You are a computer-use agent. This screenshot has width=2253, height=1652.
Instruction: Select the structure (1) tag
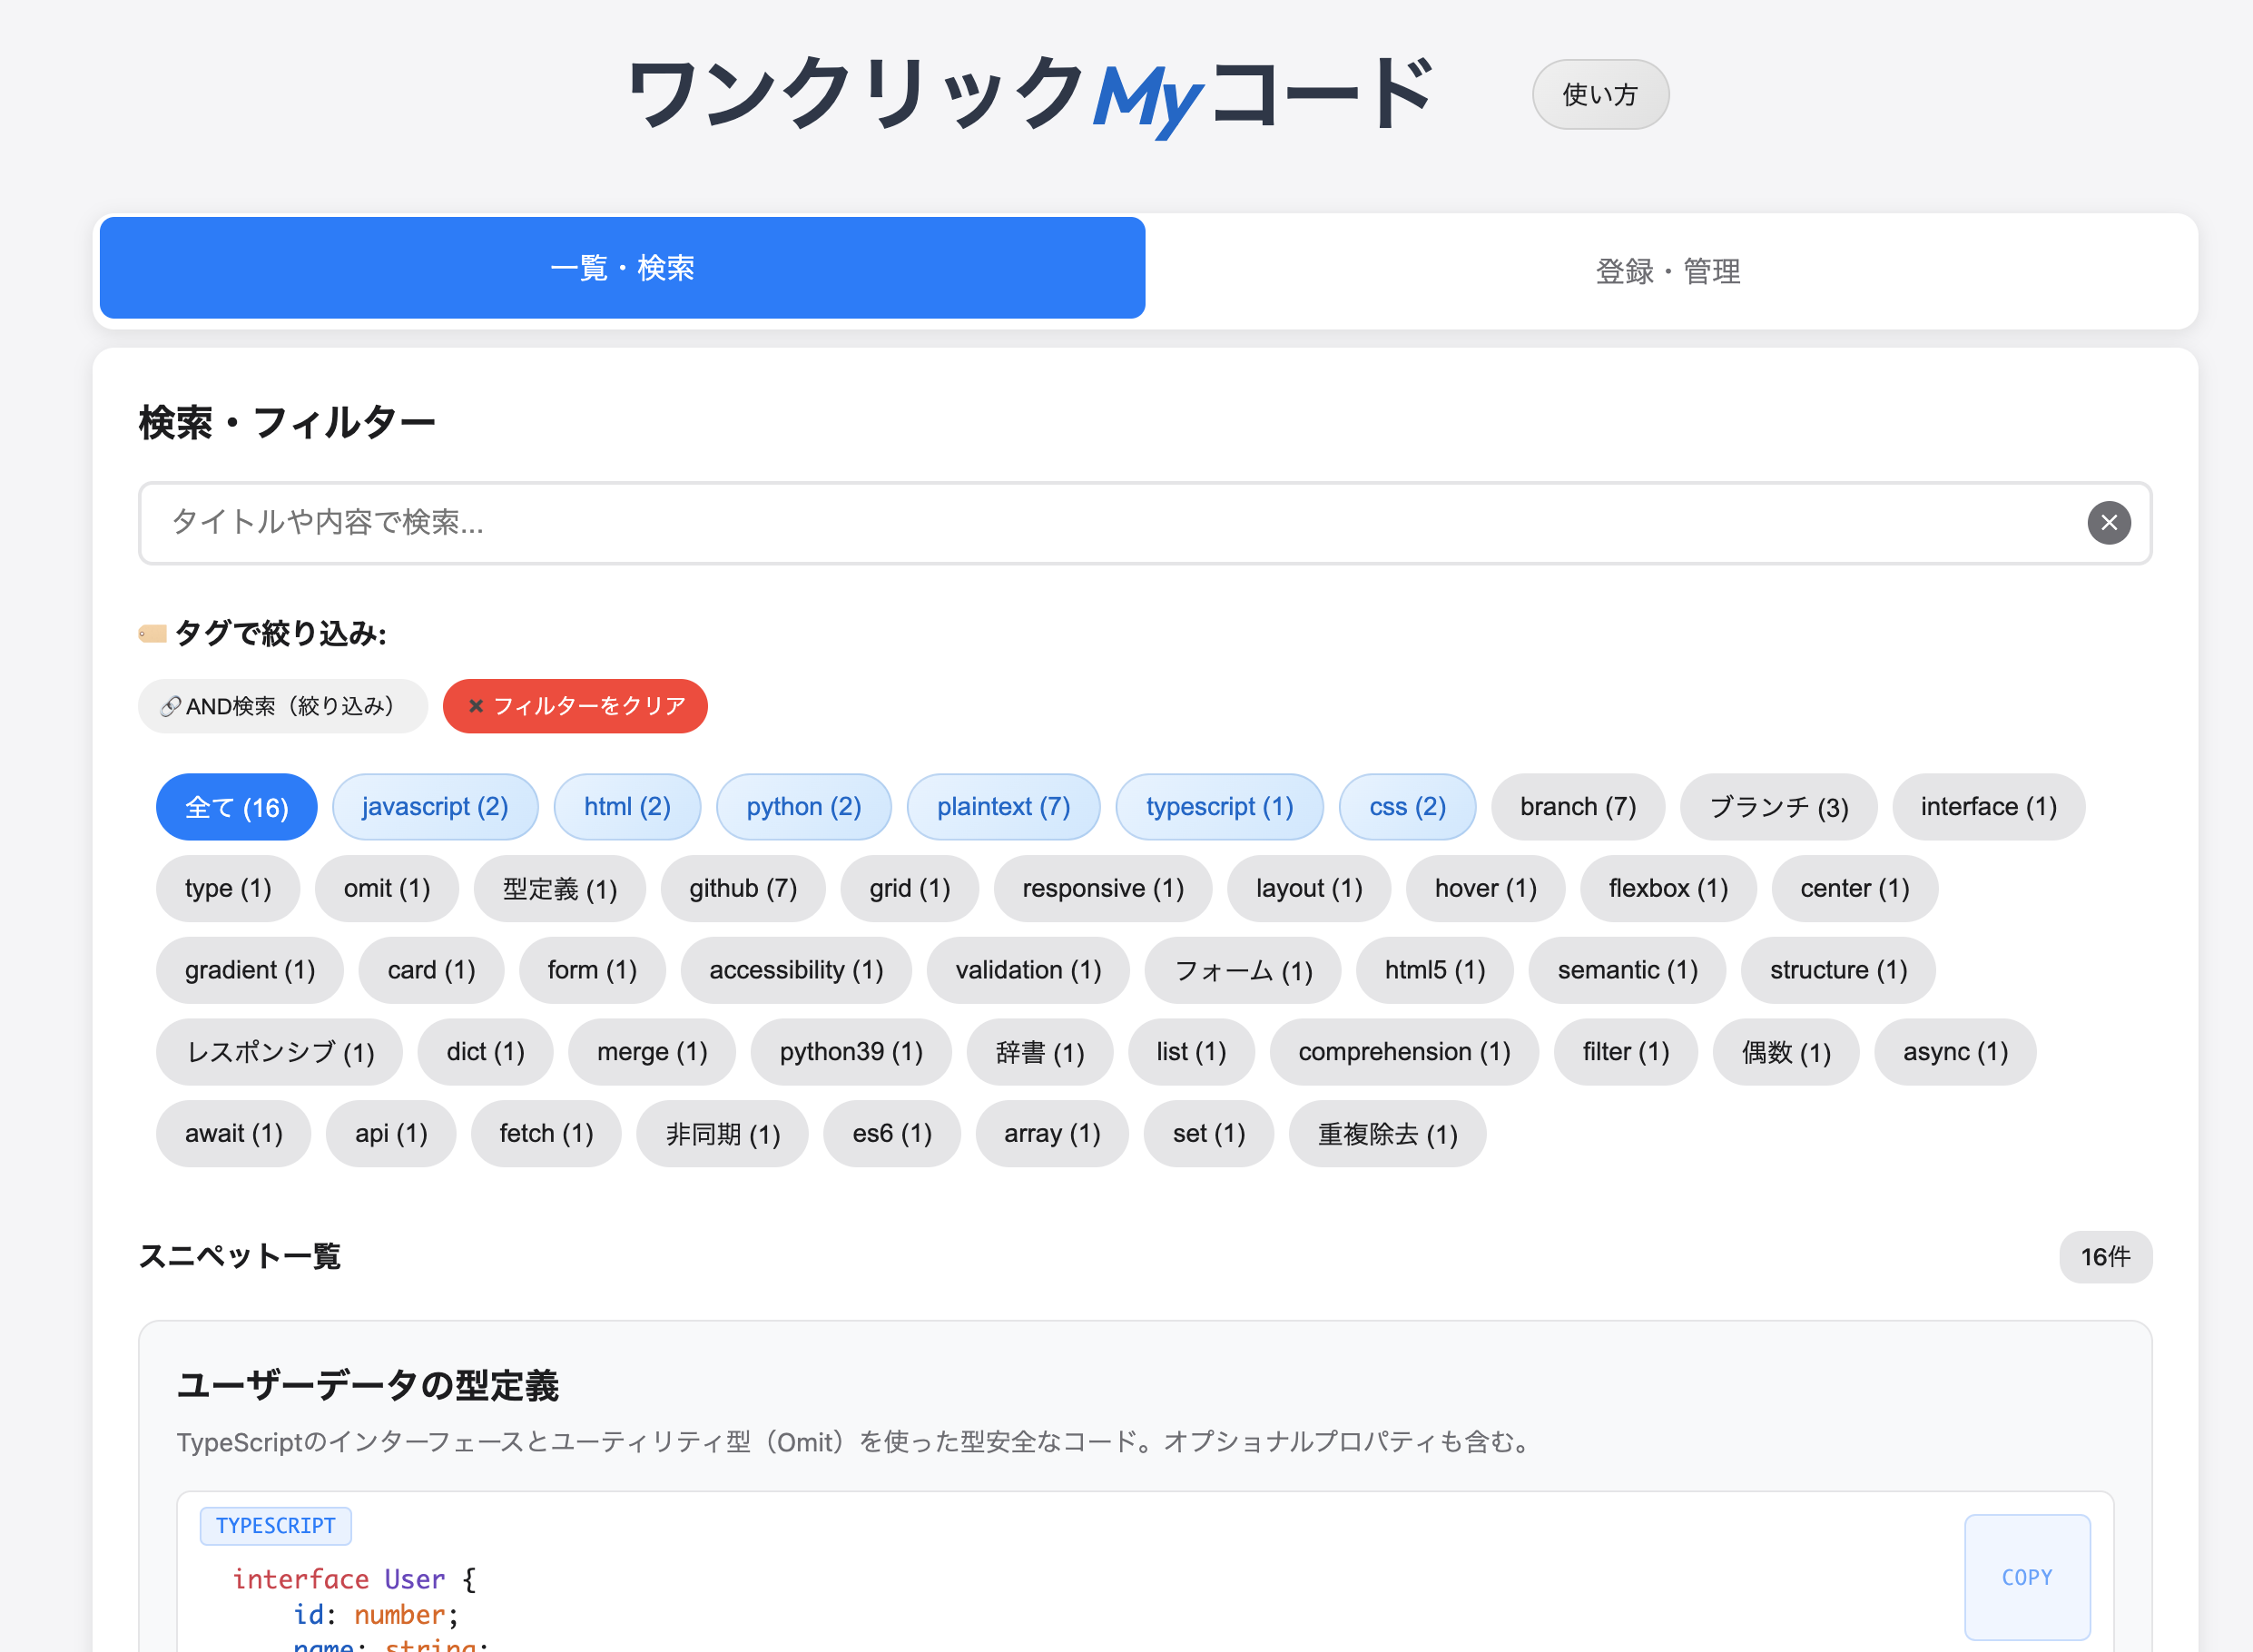pos(1838,971)
